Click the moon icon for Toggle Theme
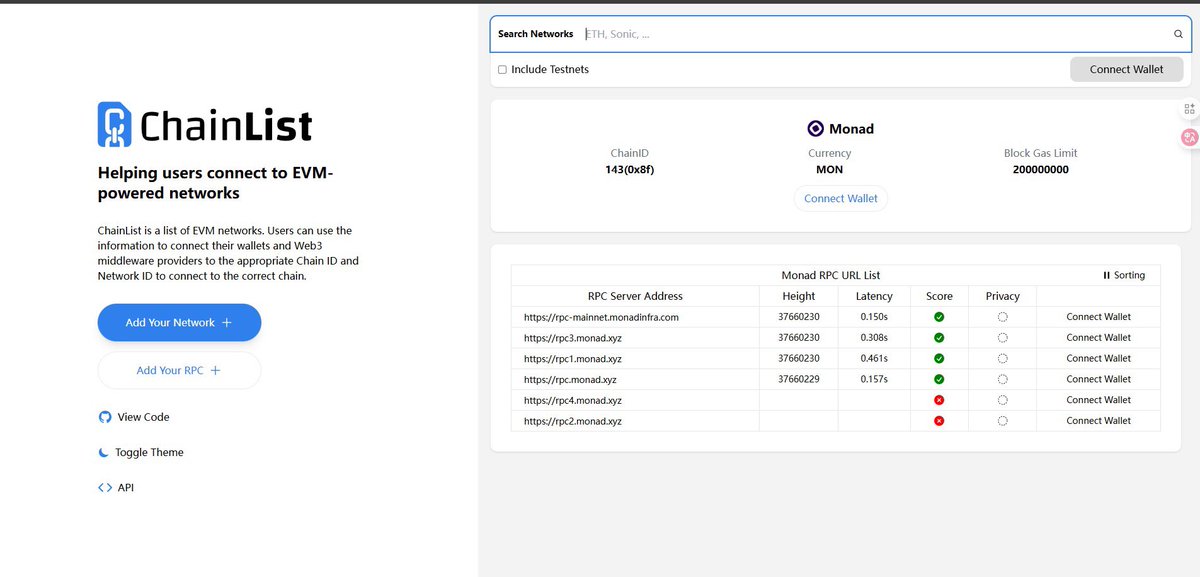The height and width of the screenshot is (577, 1200). click(104, 452)
